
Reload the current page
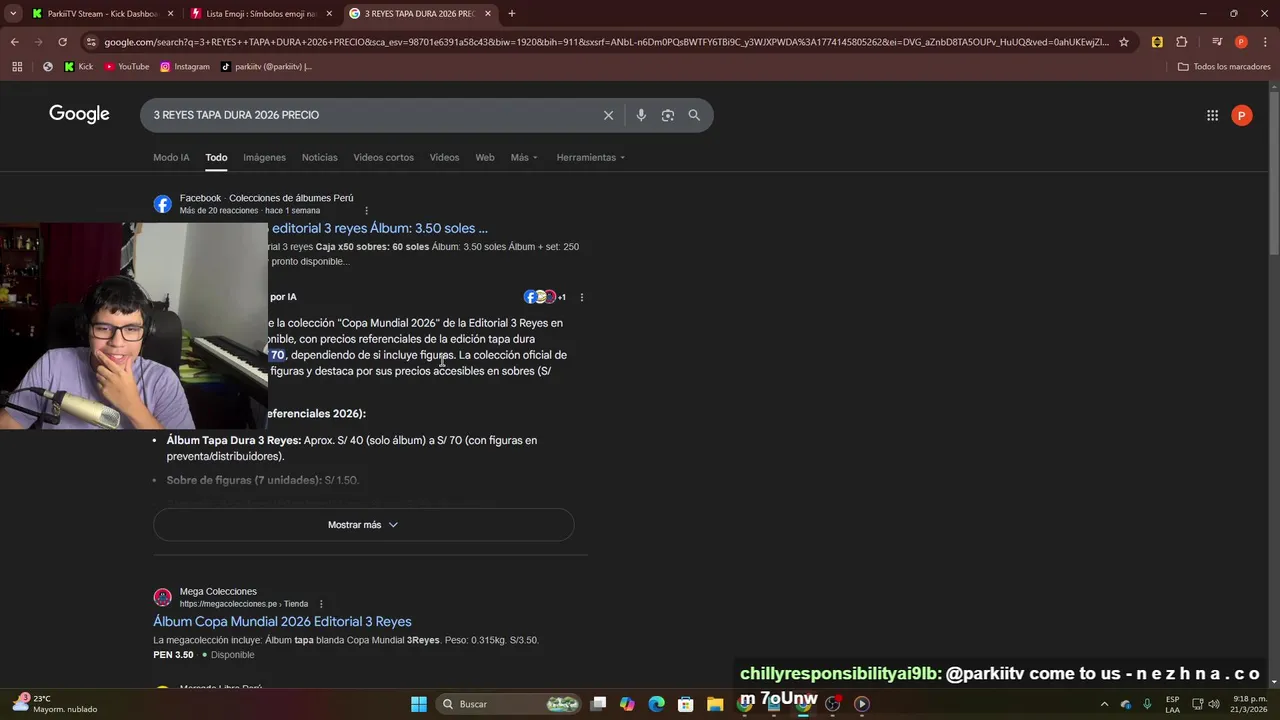[x=62, y=42]
